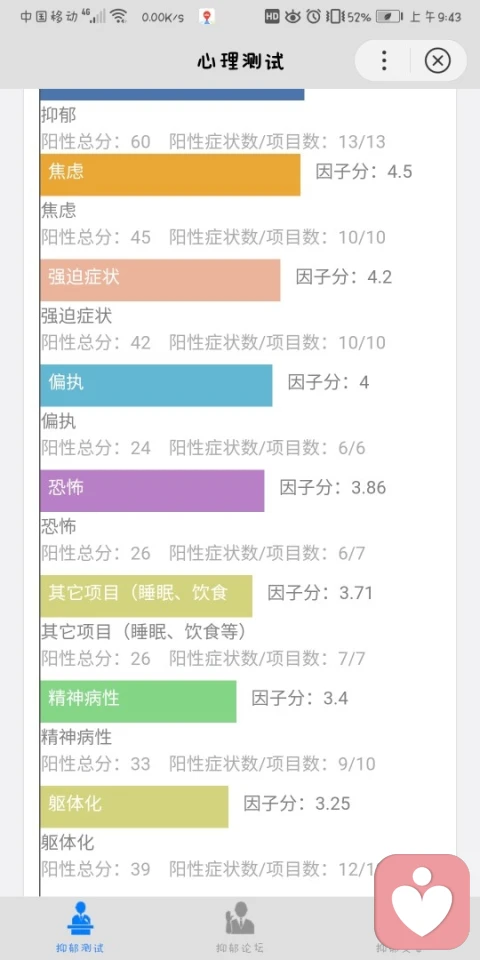
Task: Tap the salmon 强迫症状 bar
Action: click(160, 280)
